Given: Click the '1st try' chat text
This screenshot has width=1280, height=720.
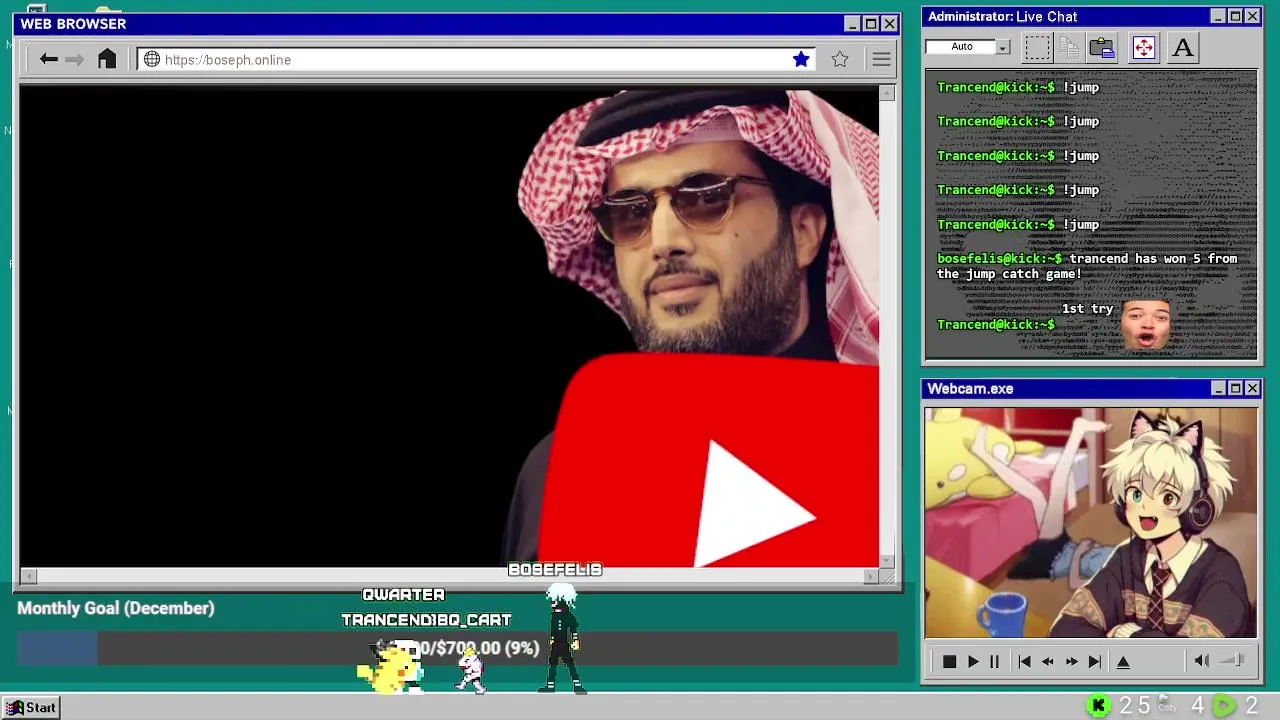Looking at the screenshot, I should click(1087, 309).
